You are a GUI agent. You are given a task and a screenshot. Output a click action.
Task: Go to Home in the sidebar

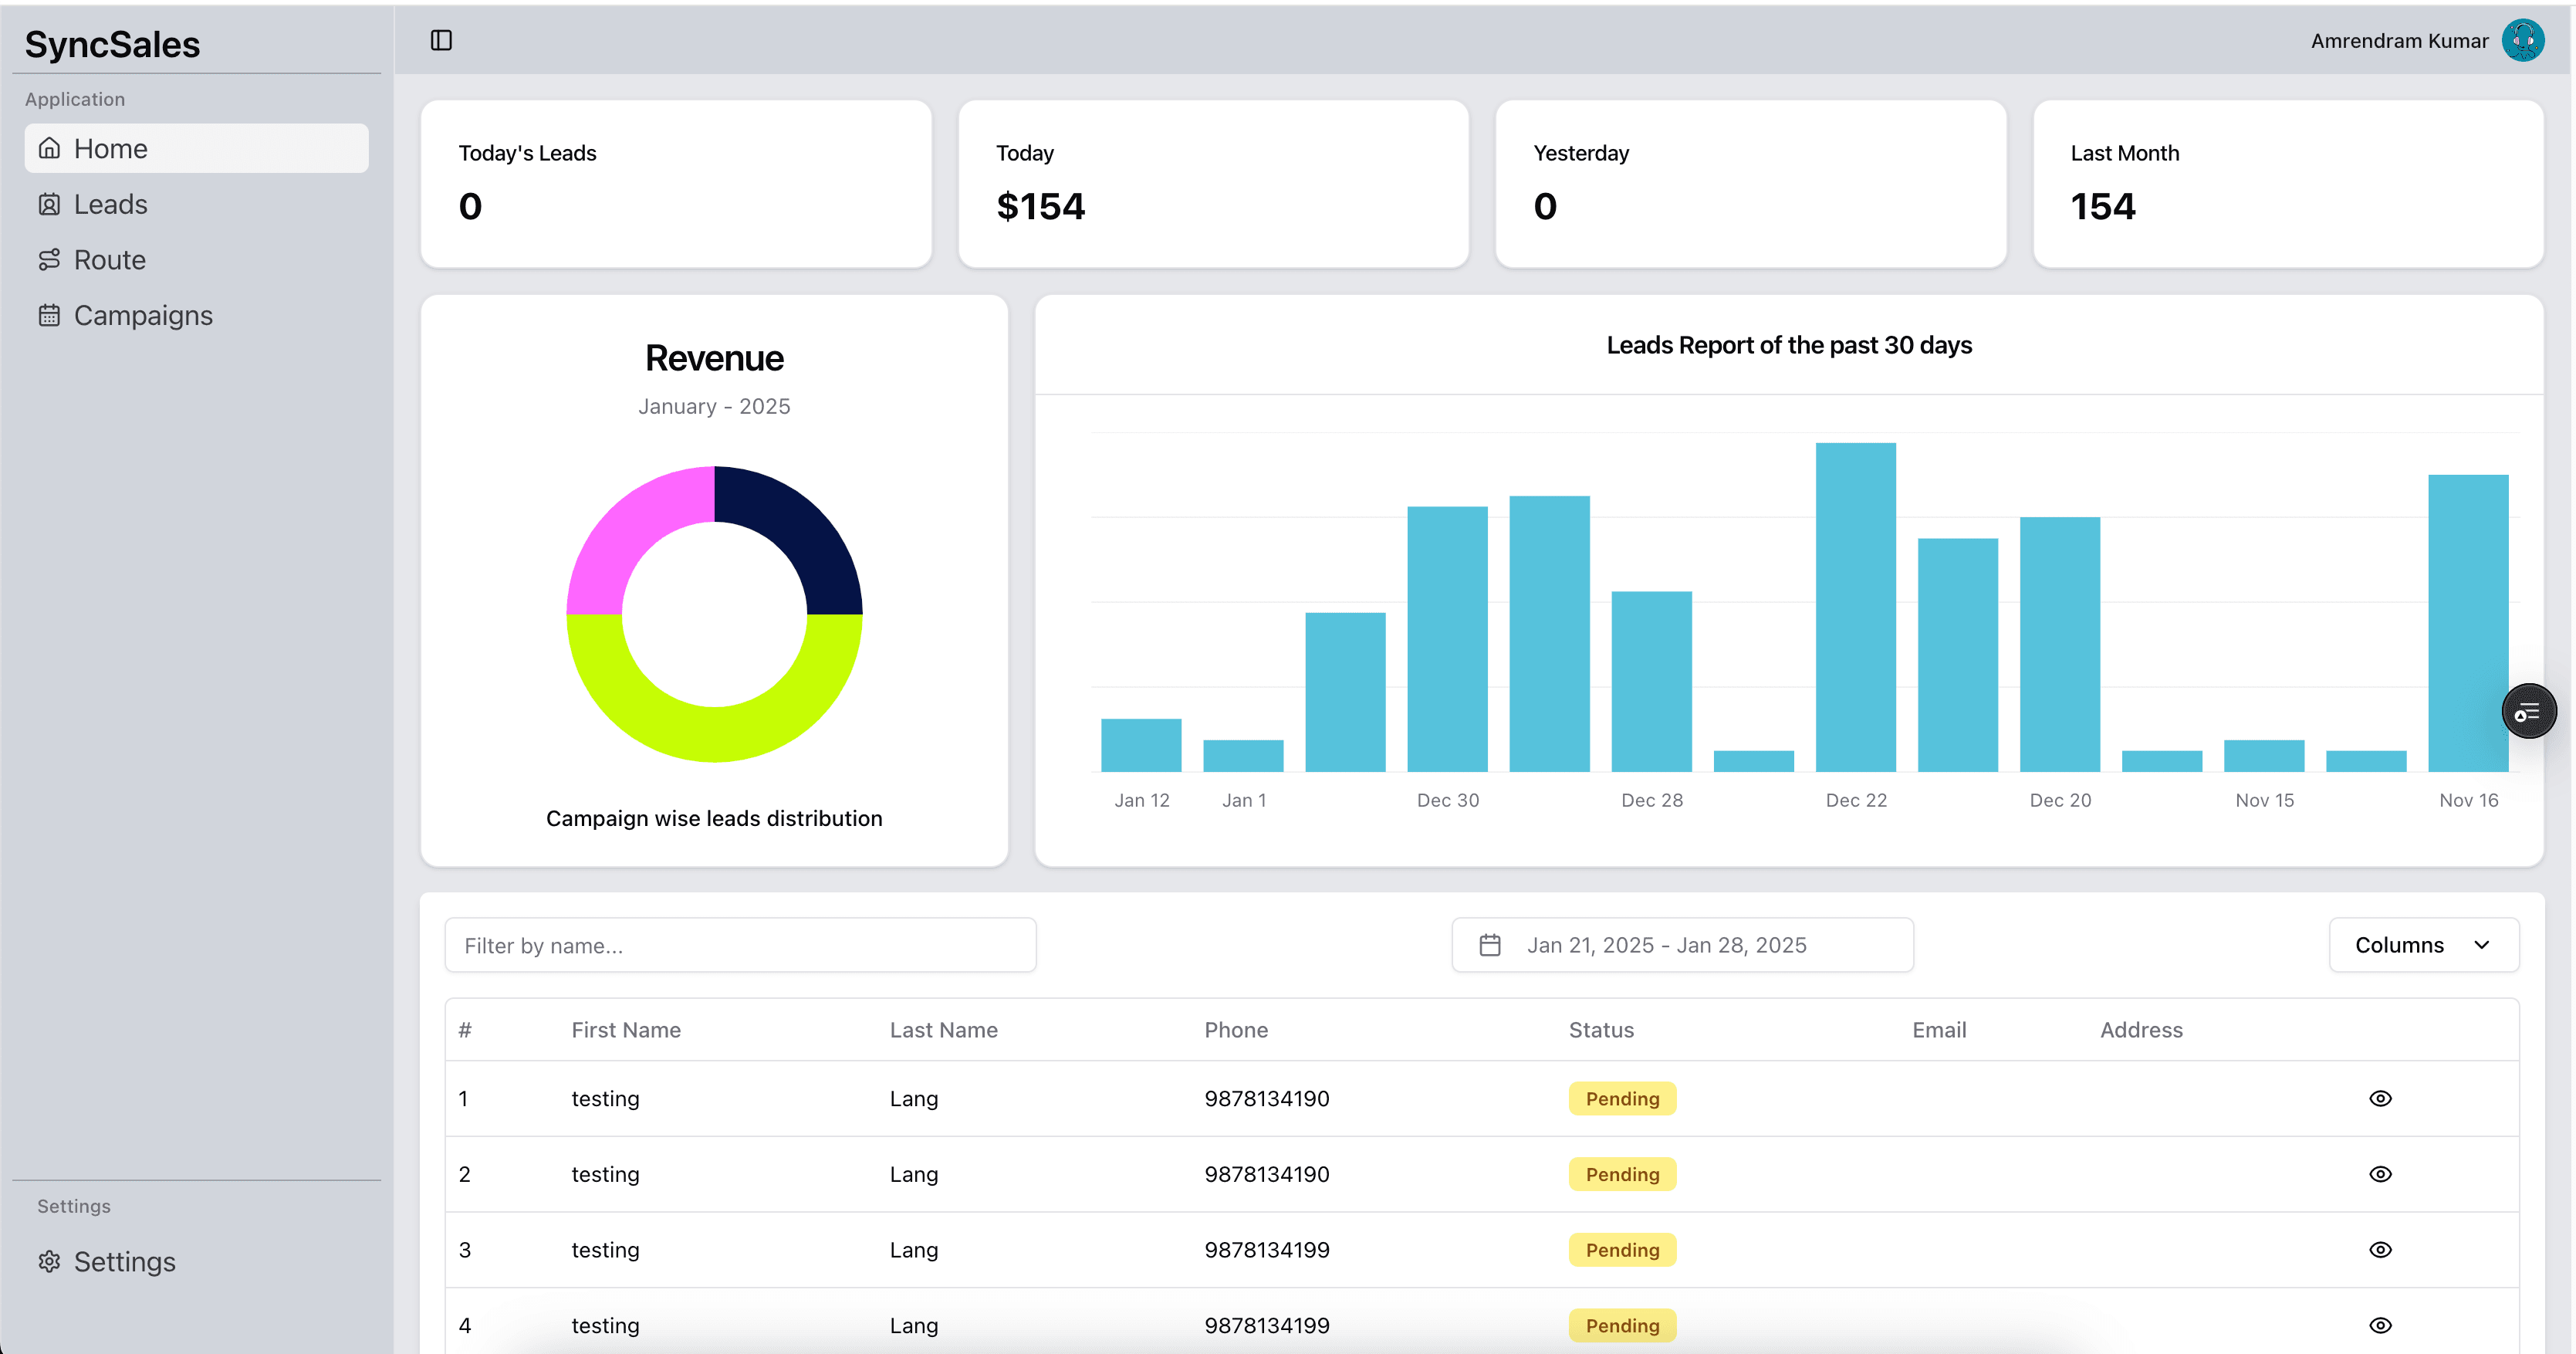click(x=196, y=149)
